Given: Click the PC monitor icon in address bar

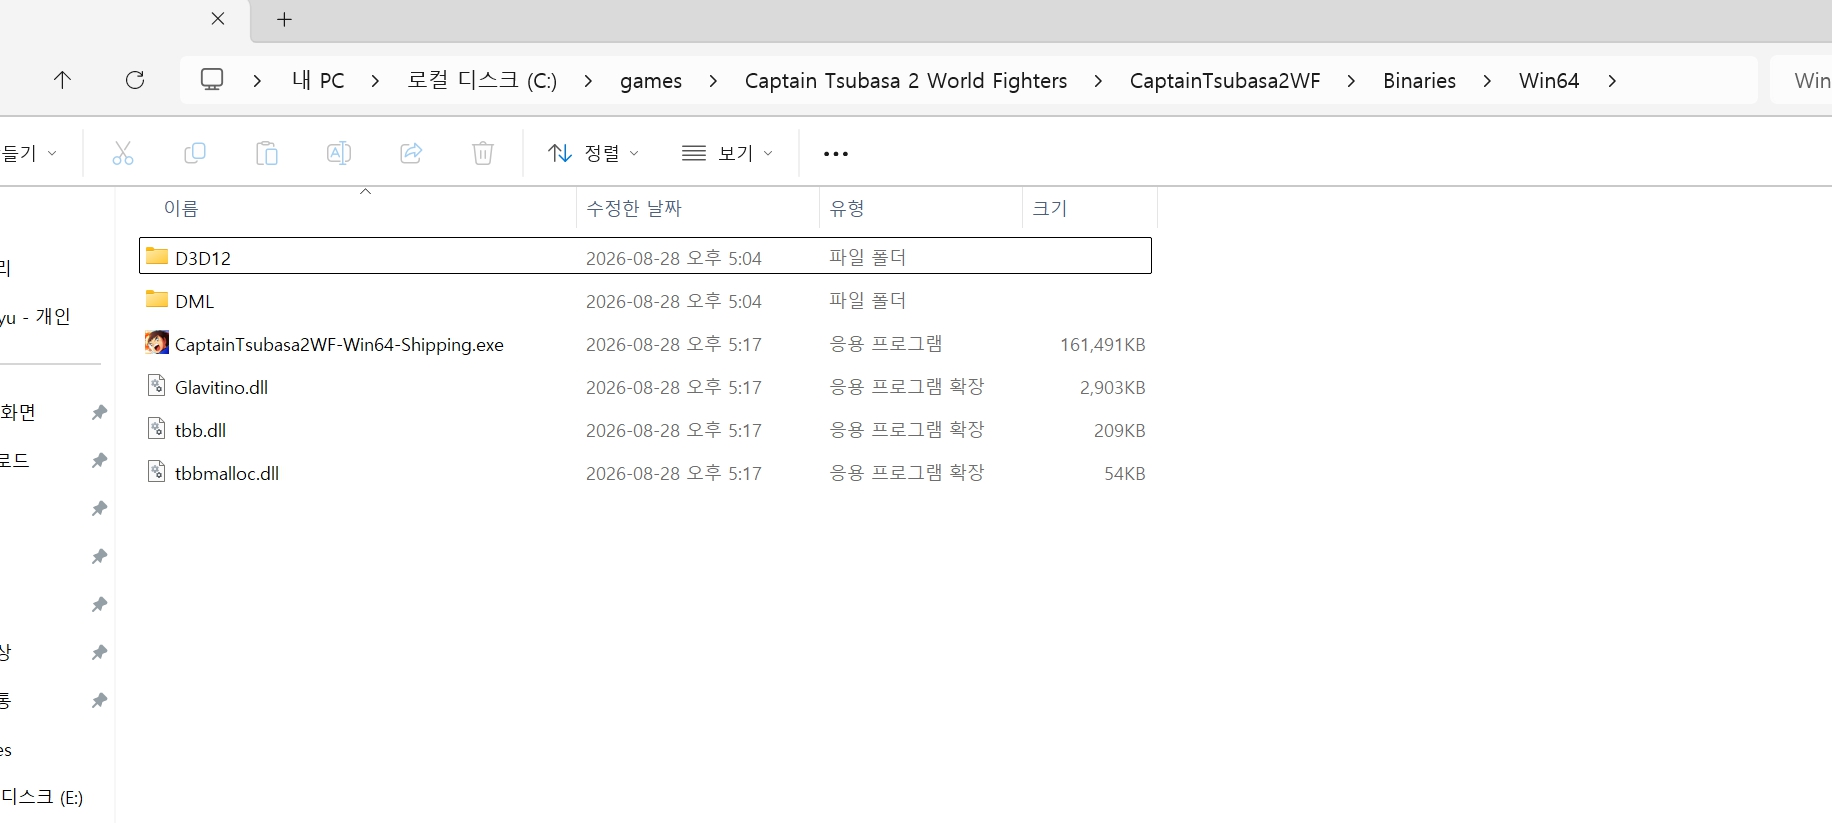Looking at the screenshot, I should coord(212,80).
